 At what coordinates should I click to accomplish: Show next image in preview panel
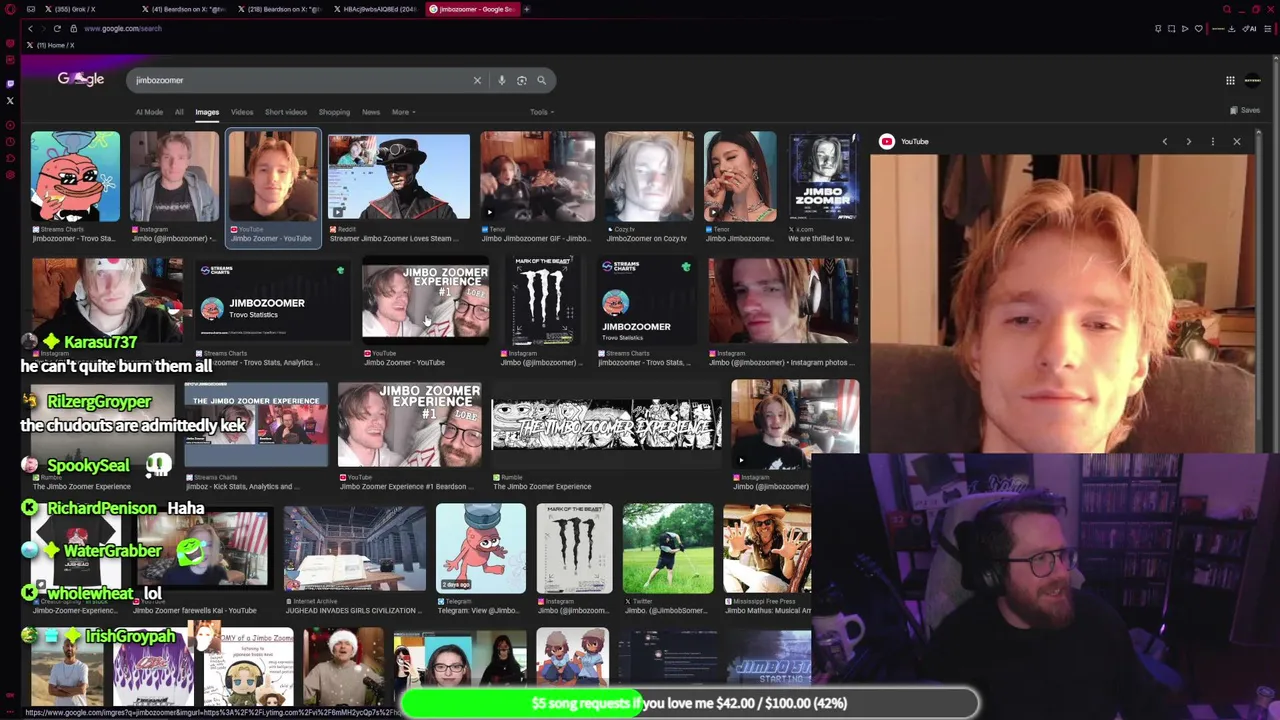point(1189,142)
